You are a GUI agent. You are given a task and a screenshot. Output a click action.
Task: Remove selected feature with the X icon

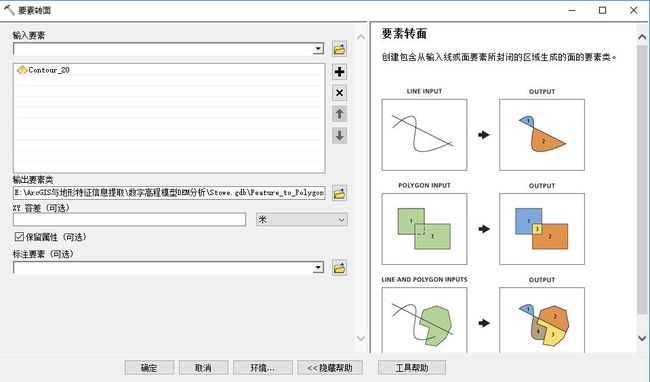click(340, 93)
